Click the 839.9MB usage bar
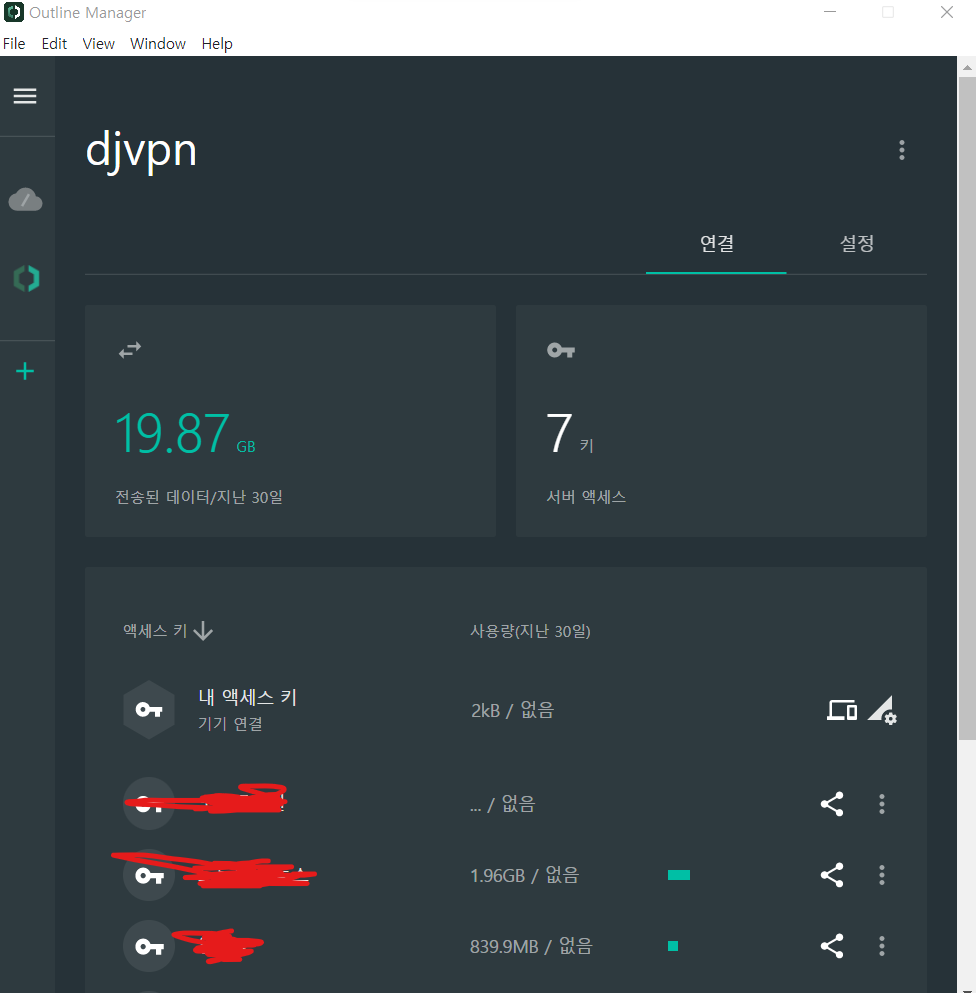This screenshot has height=993, width=976. point(673,946)
